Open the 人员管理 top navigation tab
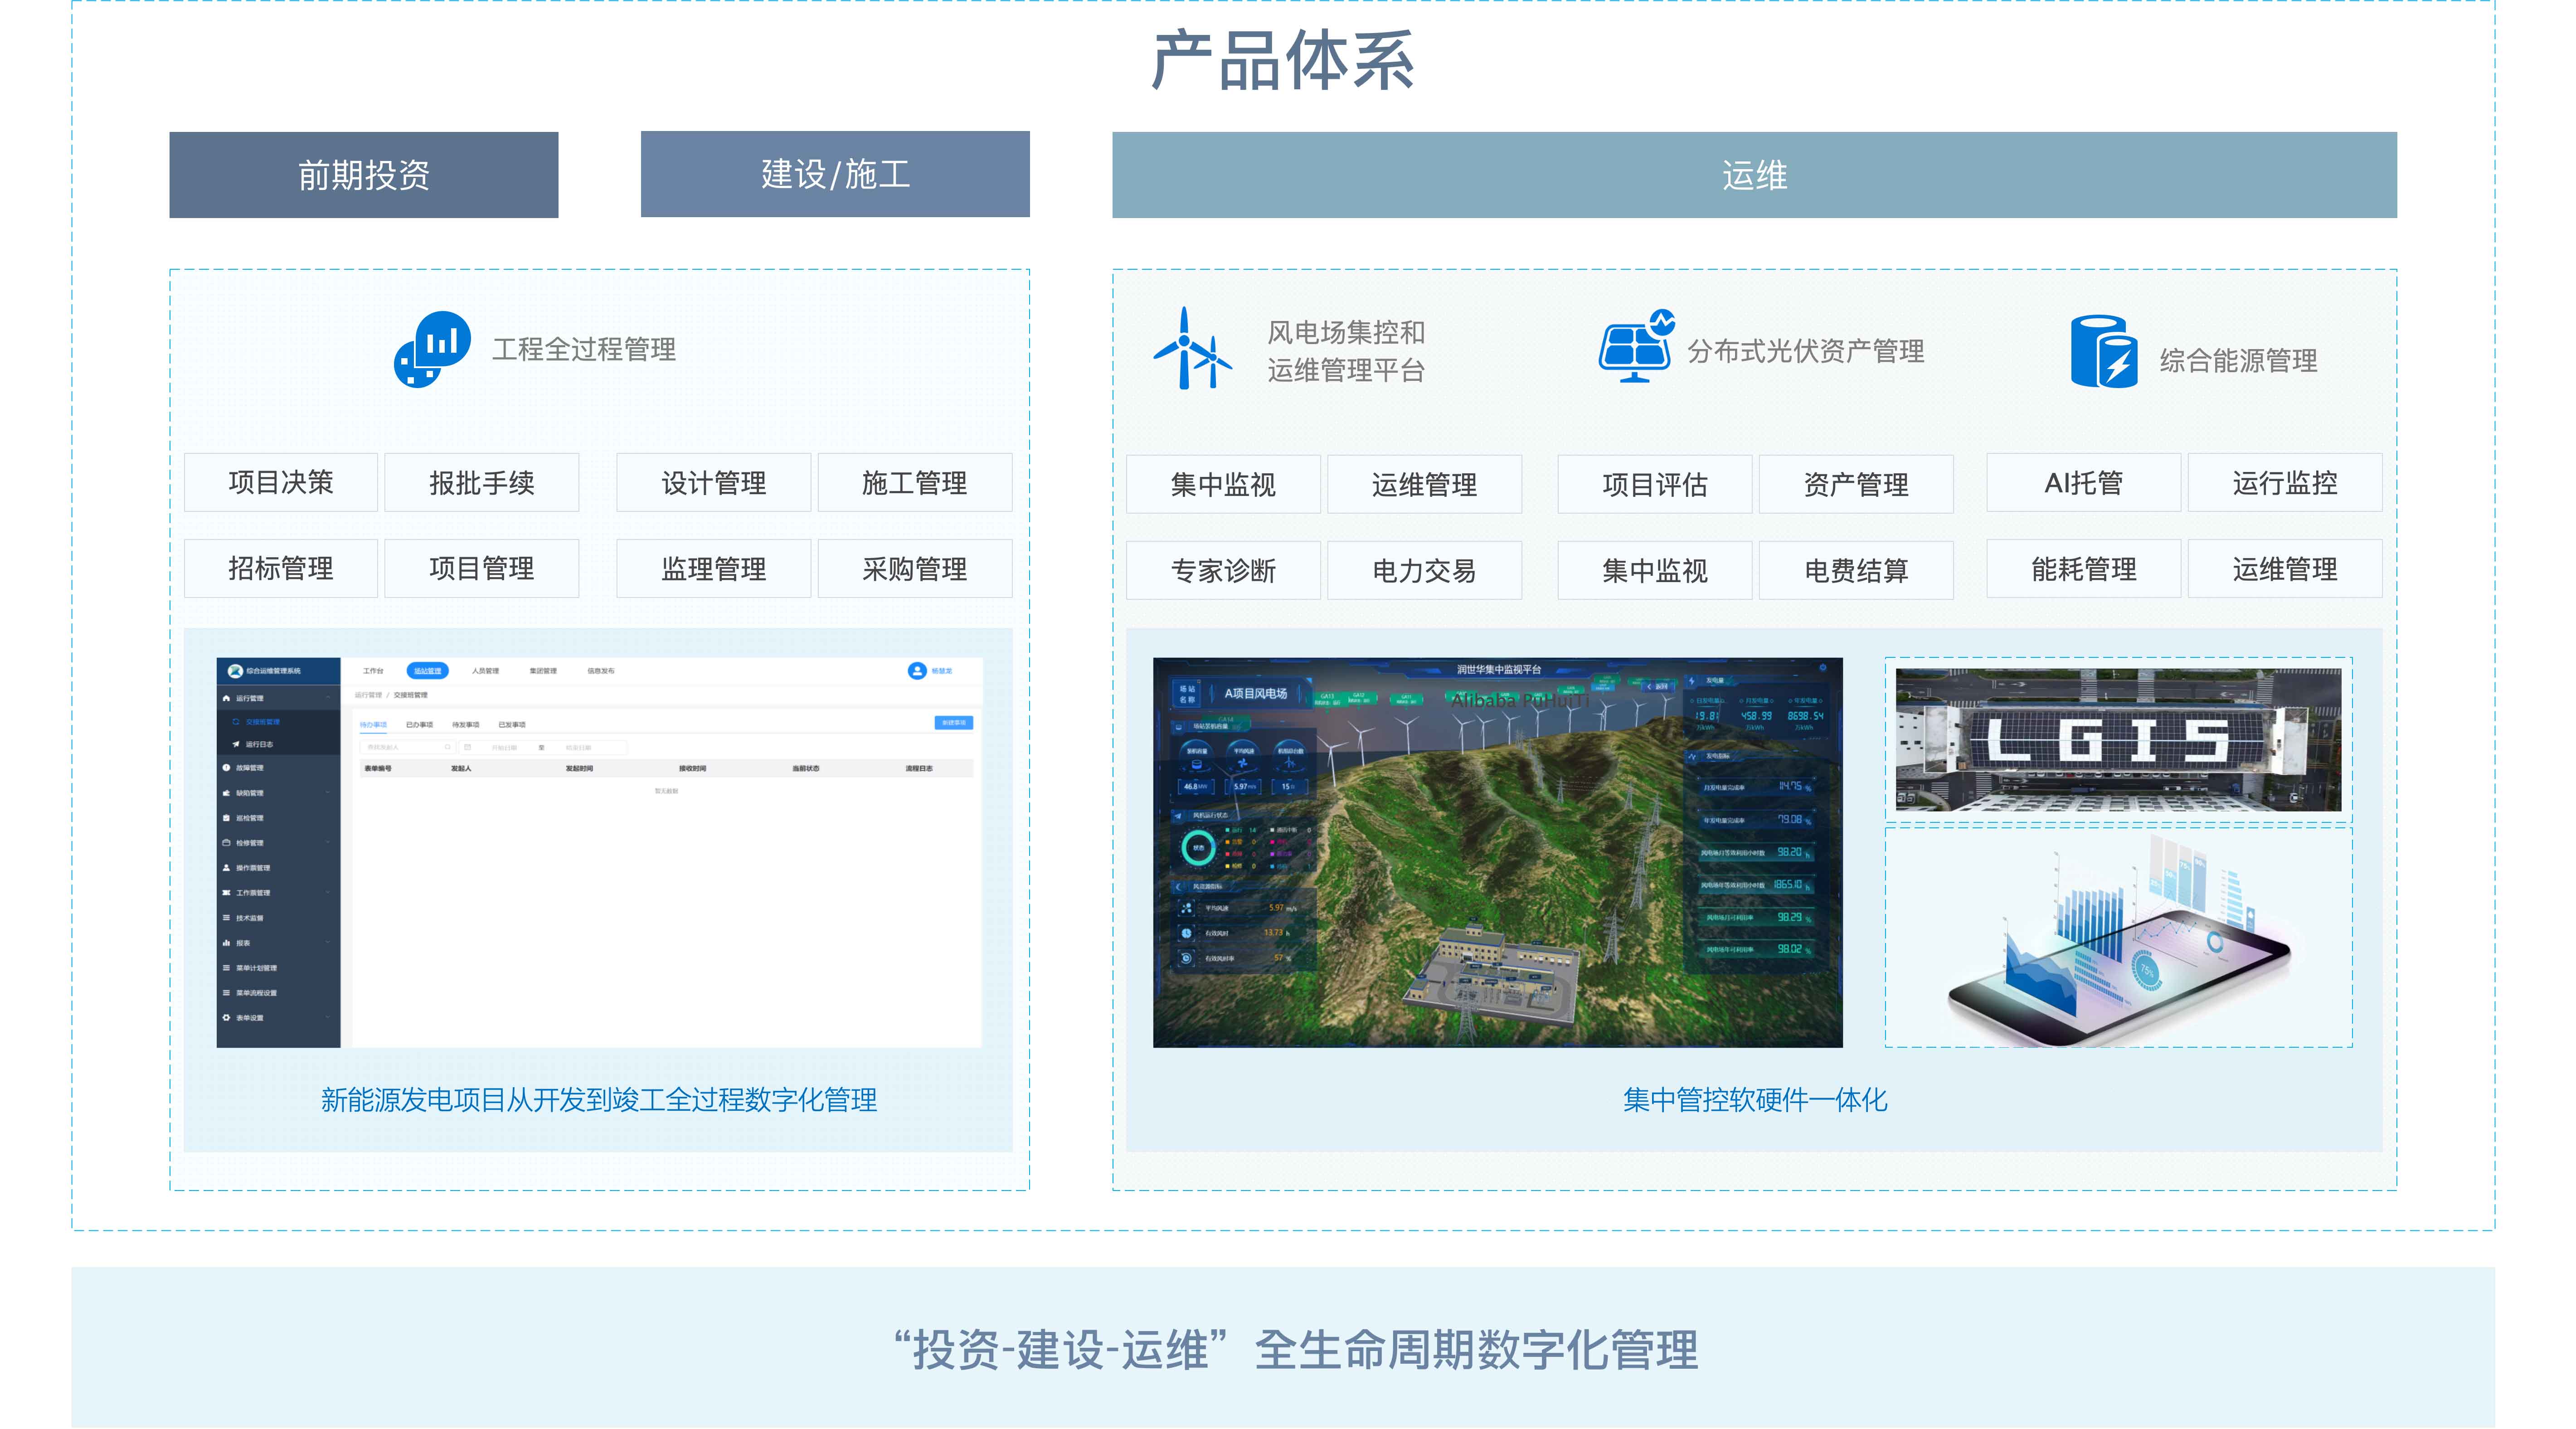This screenshot has width=2576, height=1429. 485,671
